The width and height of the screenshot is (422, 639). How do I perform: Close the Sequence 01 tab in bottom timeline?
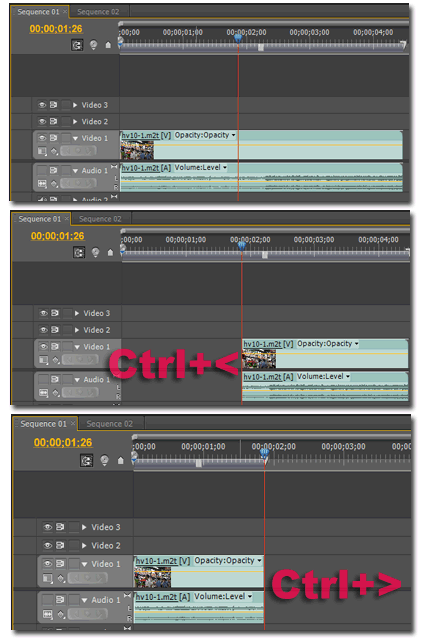73,424
